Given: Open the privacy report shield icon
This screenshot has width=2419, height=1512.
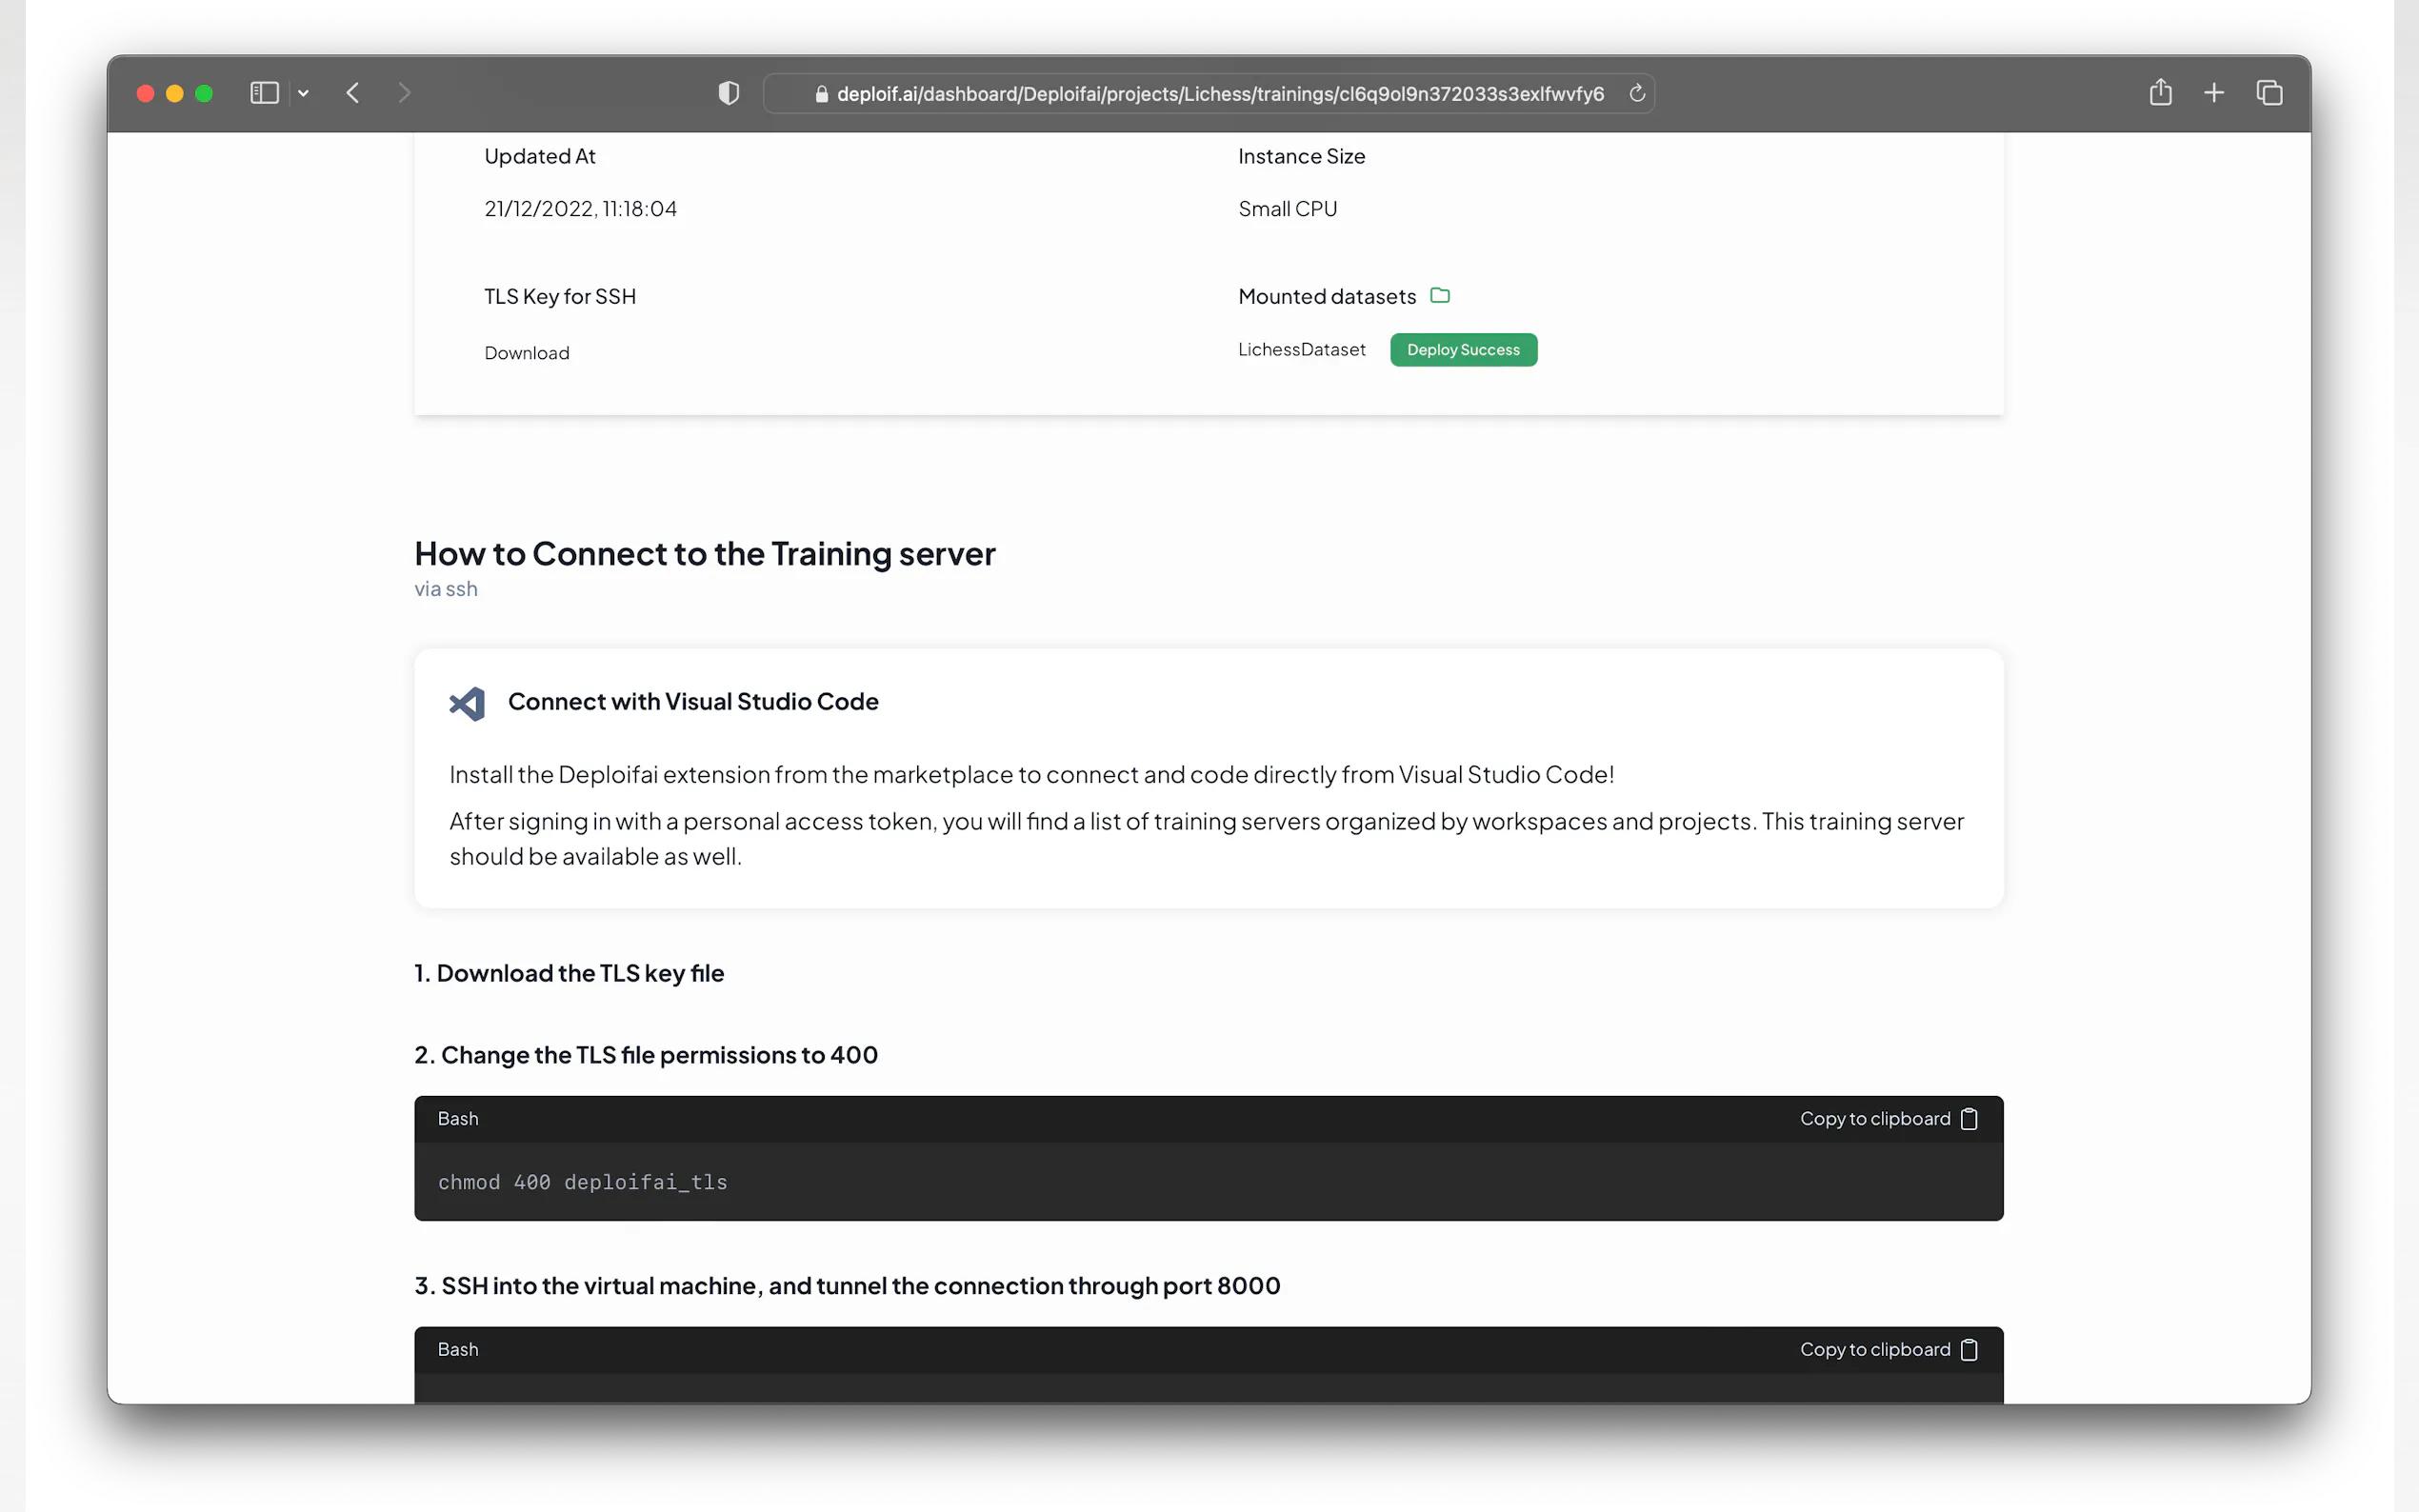Looking at the screenshot, I should tap(729, 93).
